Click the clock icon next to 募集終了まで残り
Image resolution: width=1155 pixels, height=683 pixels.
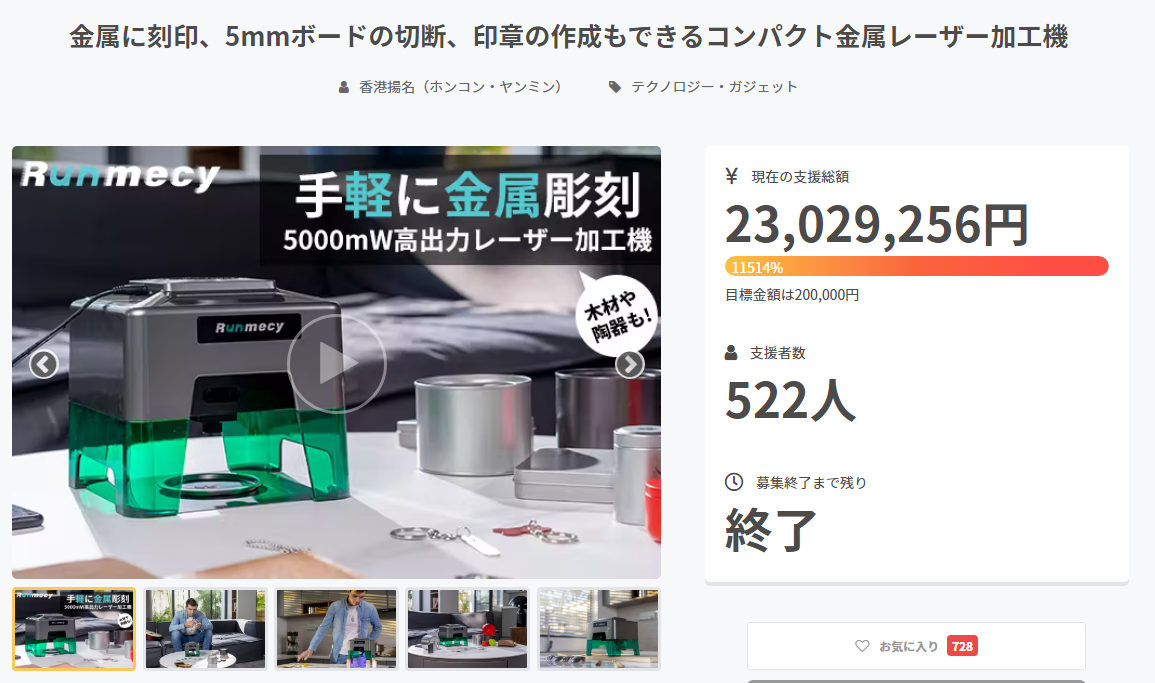tap(734, 482)
